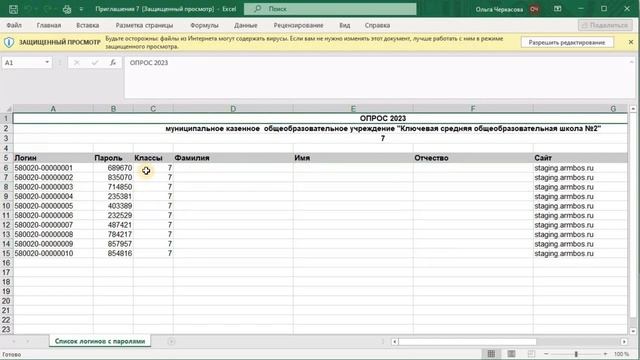
Task: Click the formula bar text ОПРОС 2023
Action: click(x=149, y=63)
